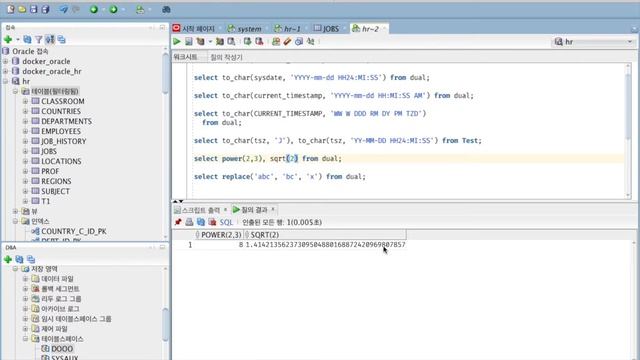Click the replace('abc','bc','x') query line
The image size is (640, 360).
(x=280, y=177)
